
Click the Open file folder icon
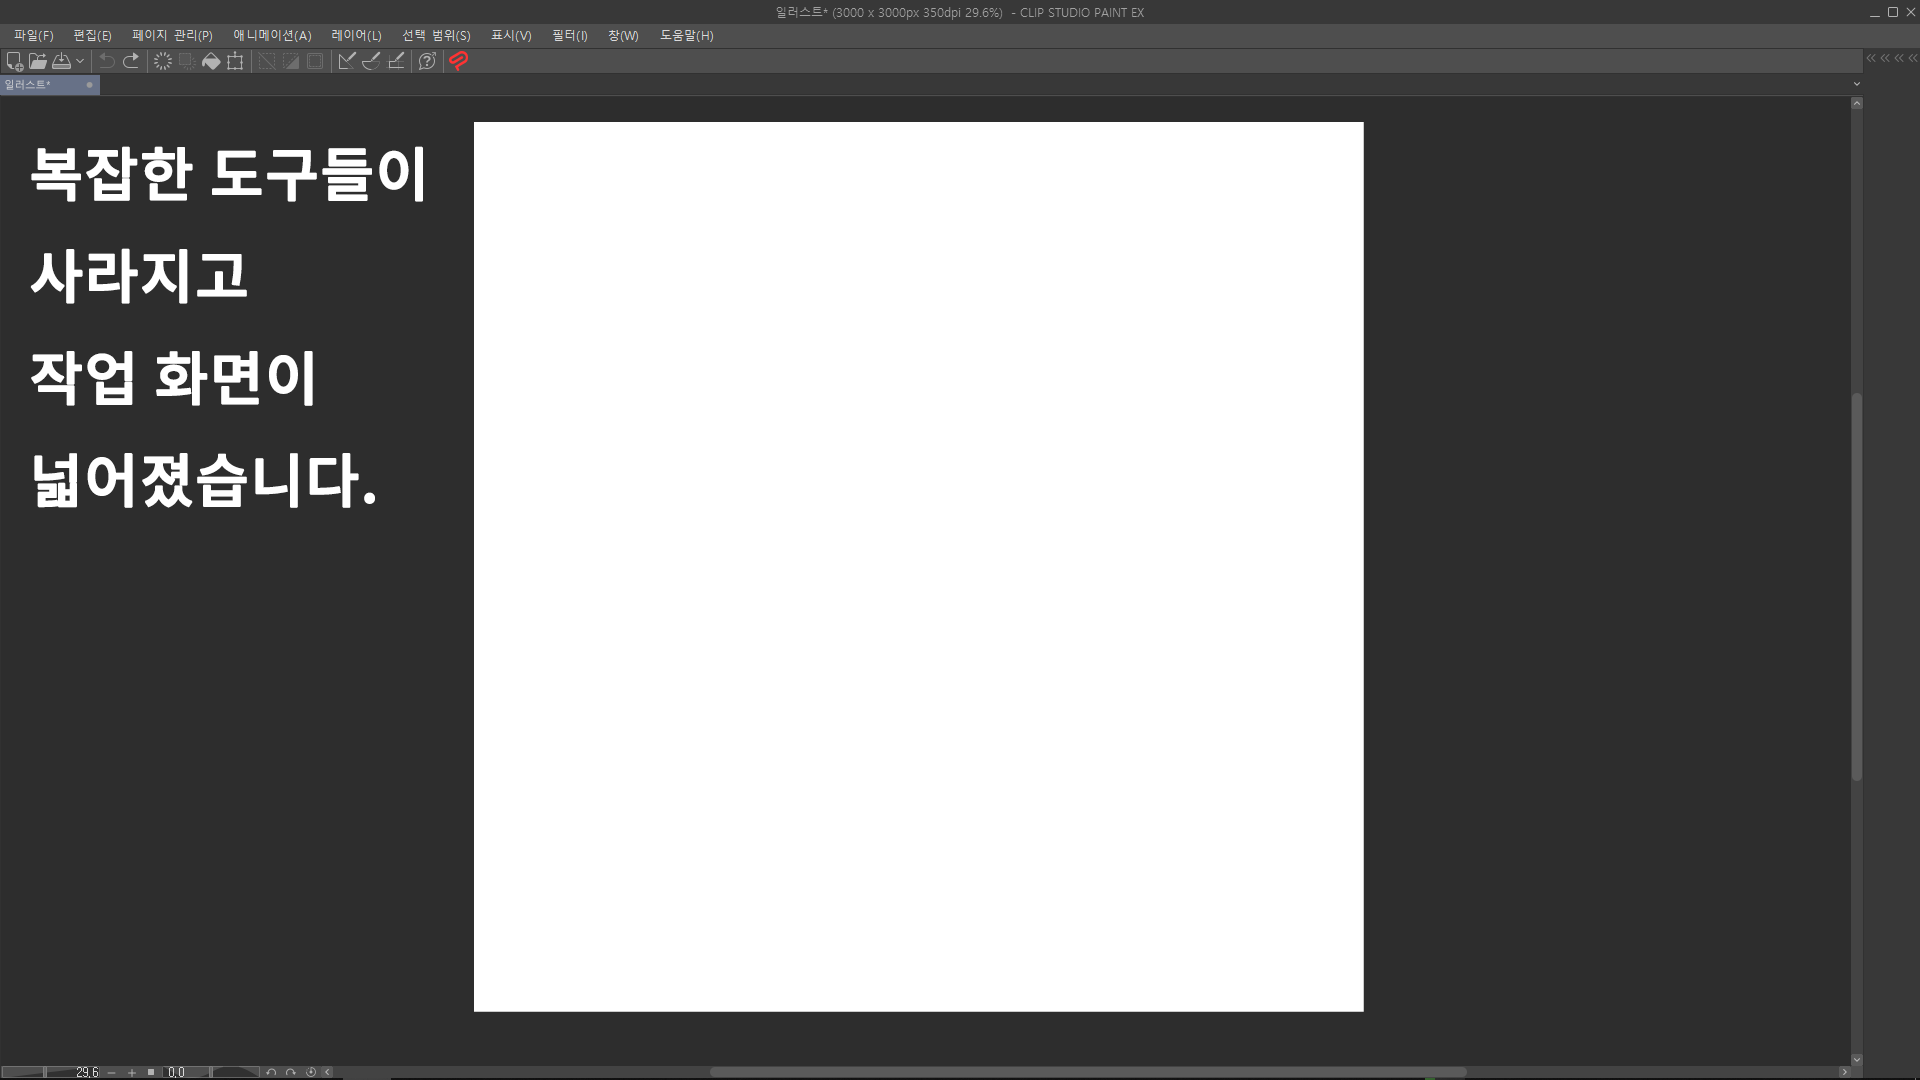pyautogui.click(x=38, y=61)
